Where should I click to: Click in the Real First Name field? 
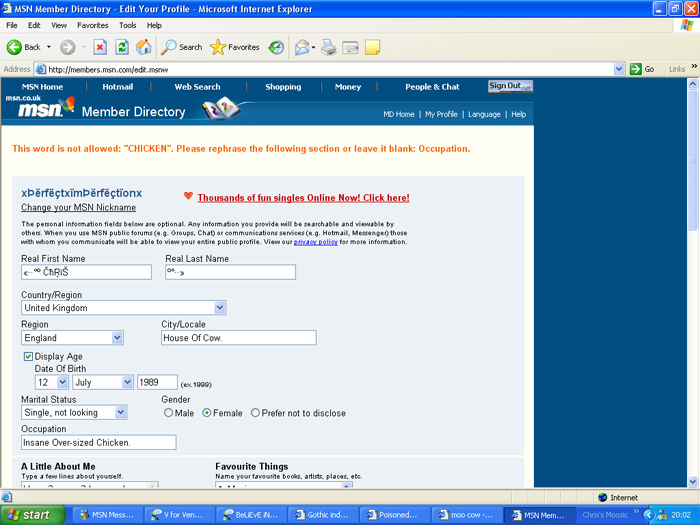[x=86, y=272]
